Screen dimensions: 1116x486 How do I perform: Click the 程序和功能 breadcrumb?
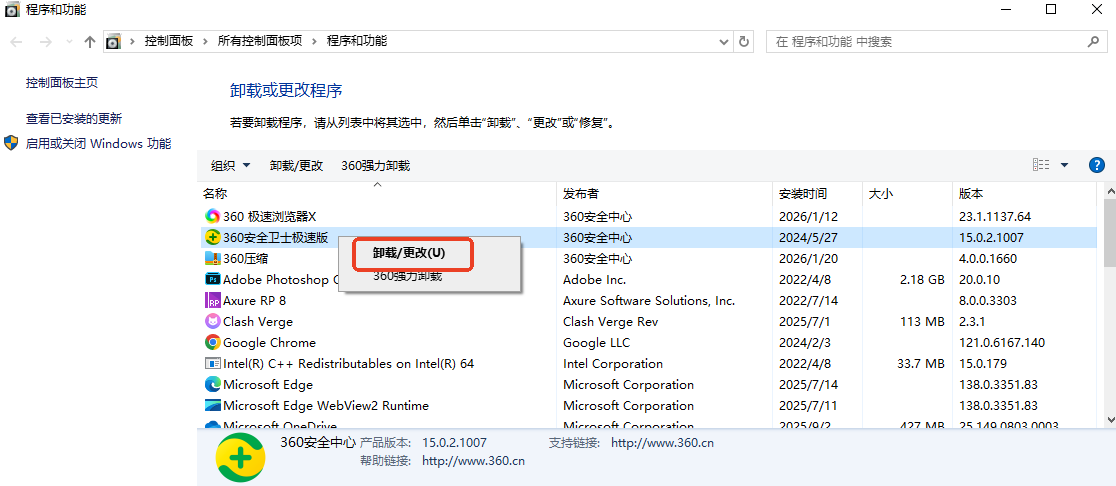click(x=357, y=41)
